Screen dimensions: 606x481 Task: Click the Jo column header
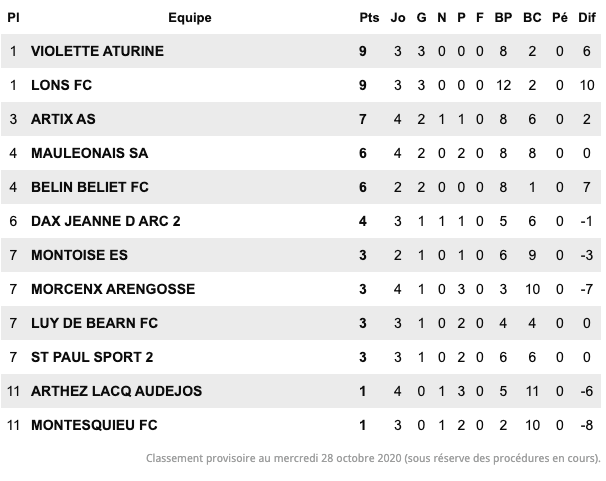coord(398,17)
